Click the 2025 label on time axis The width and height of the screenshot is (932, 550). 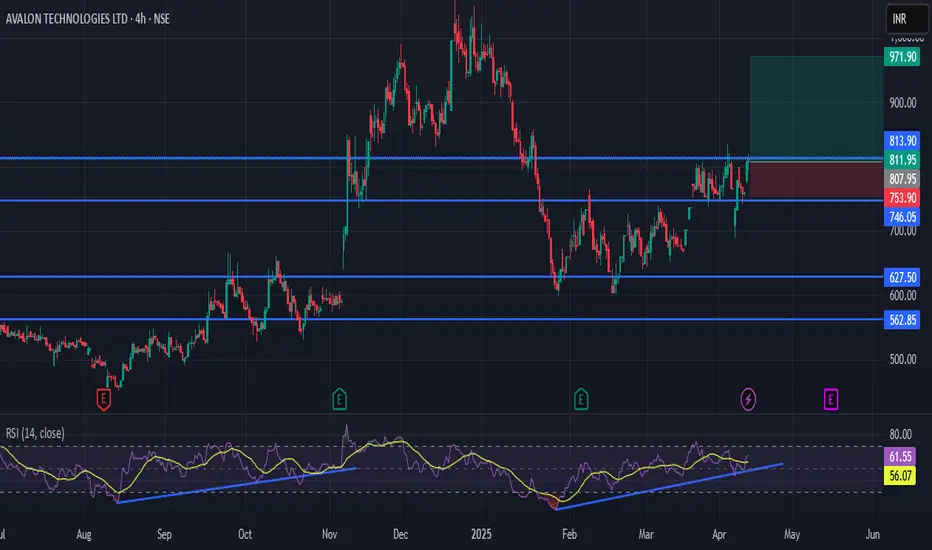pyautogui.click(x=481, y=535)
